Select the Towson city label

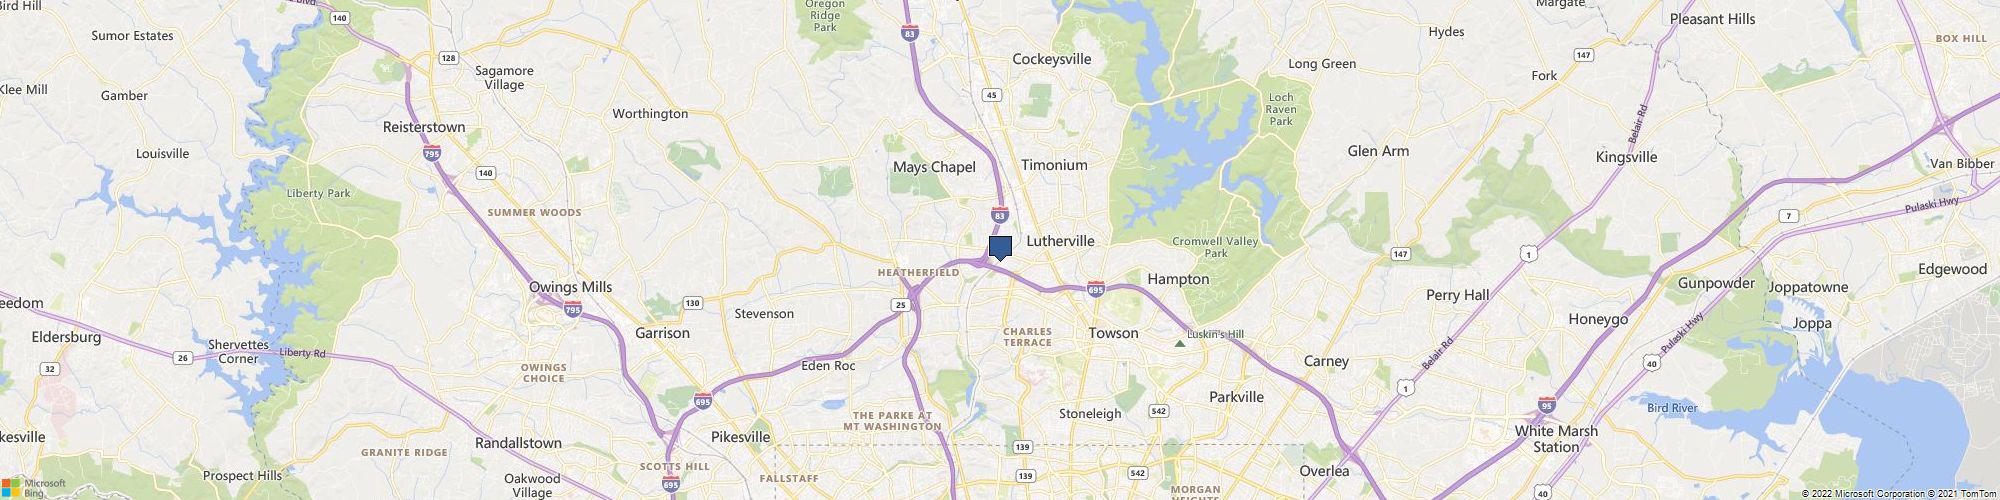pos(1113,333)
